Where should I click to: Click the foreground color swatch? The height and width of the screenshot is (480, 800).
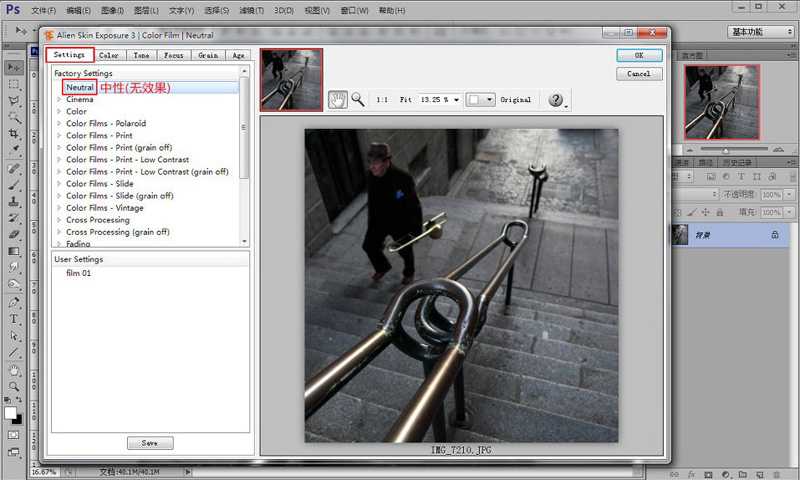(10, 413)
